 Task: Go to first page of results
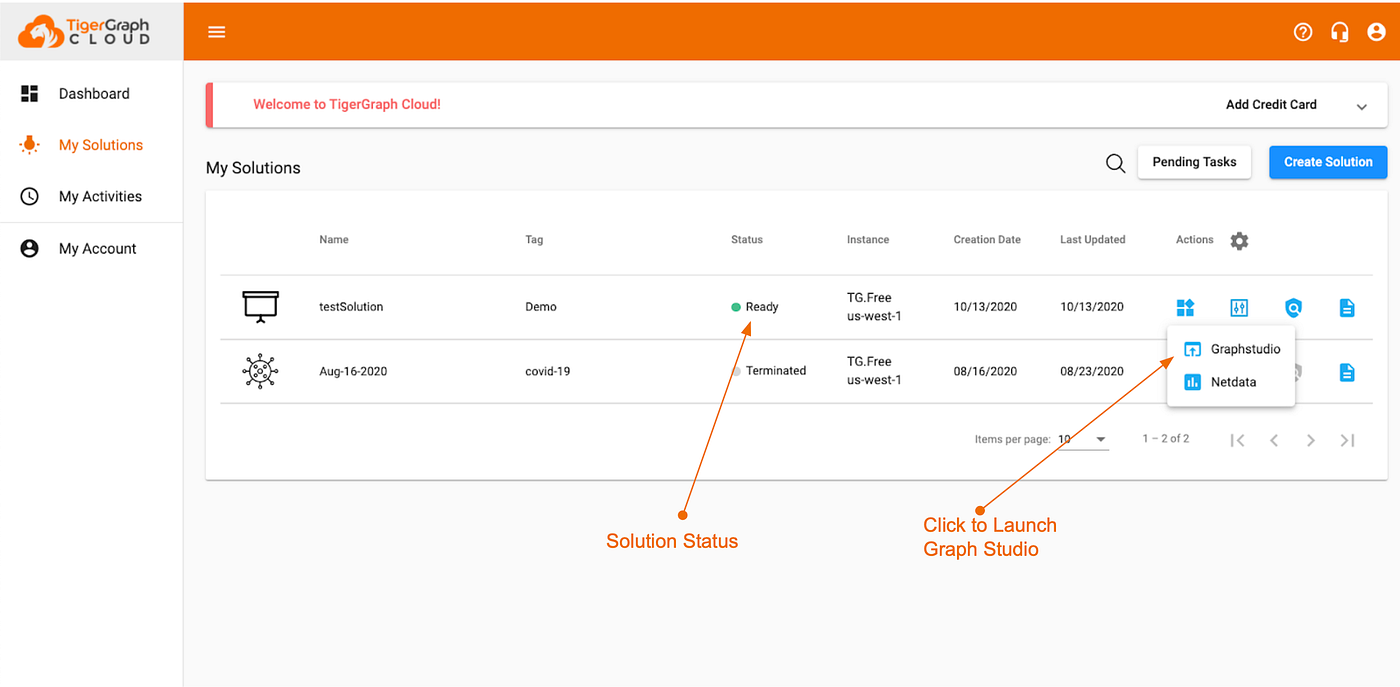tap(1237, 440)
